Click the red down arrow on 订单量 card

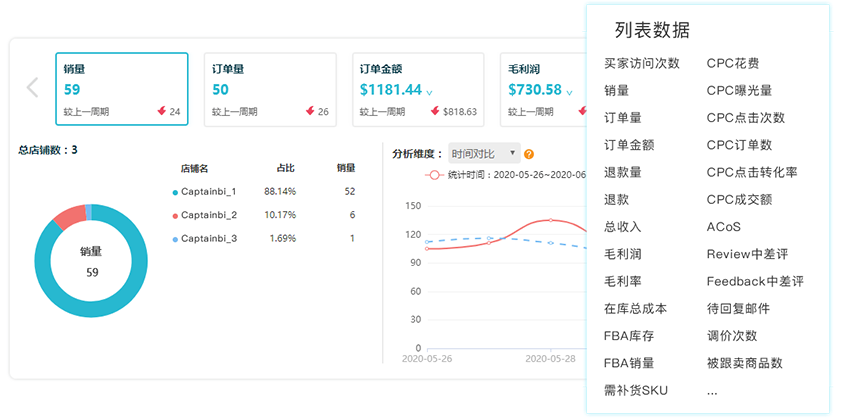pyautogui.click(x=310, y=111)
